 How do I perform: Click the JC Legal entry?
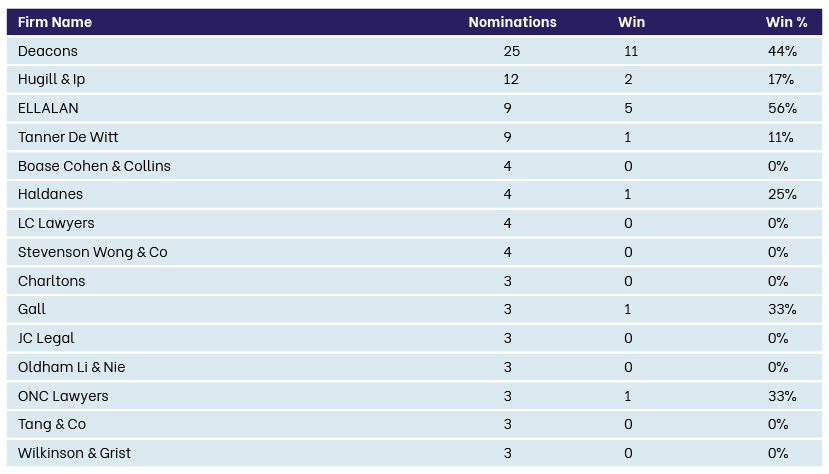click(46, 338)
